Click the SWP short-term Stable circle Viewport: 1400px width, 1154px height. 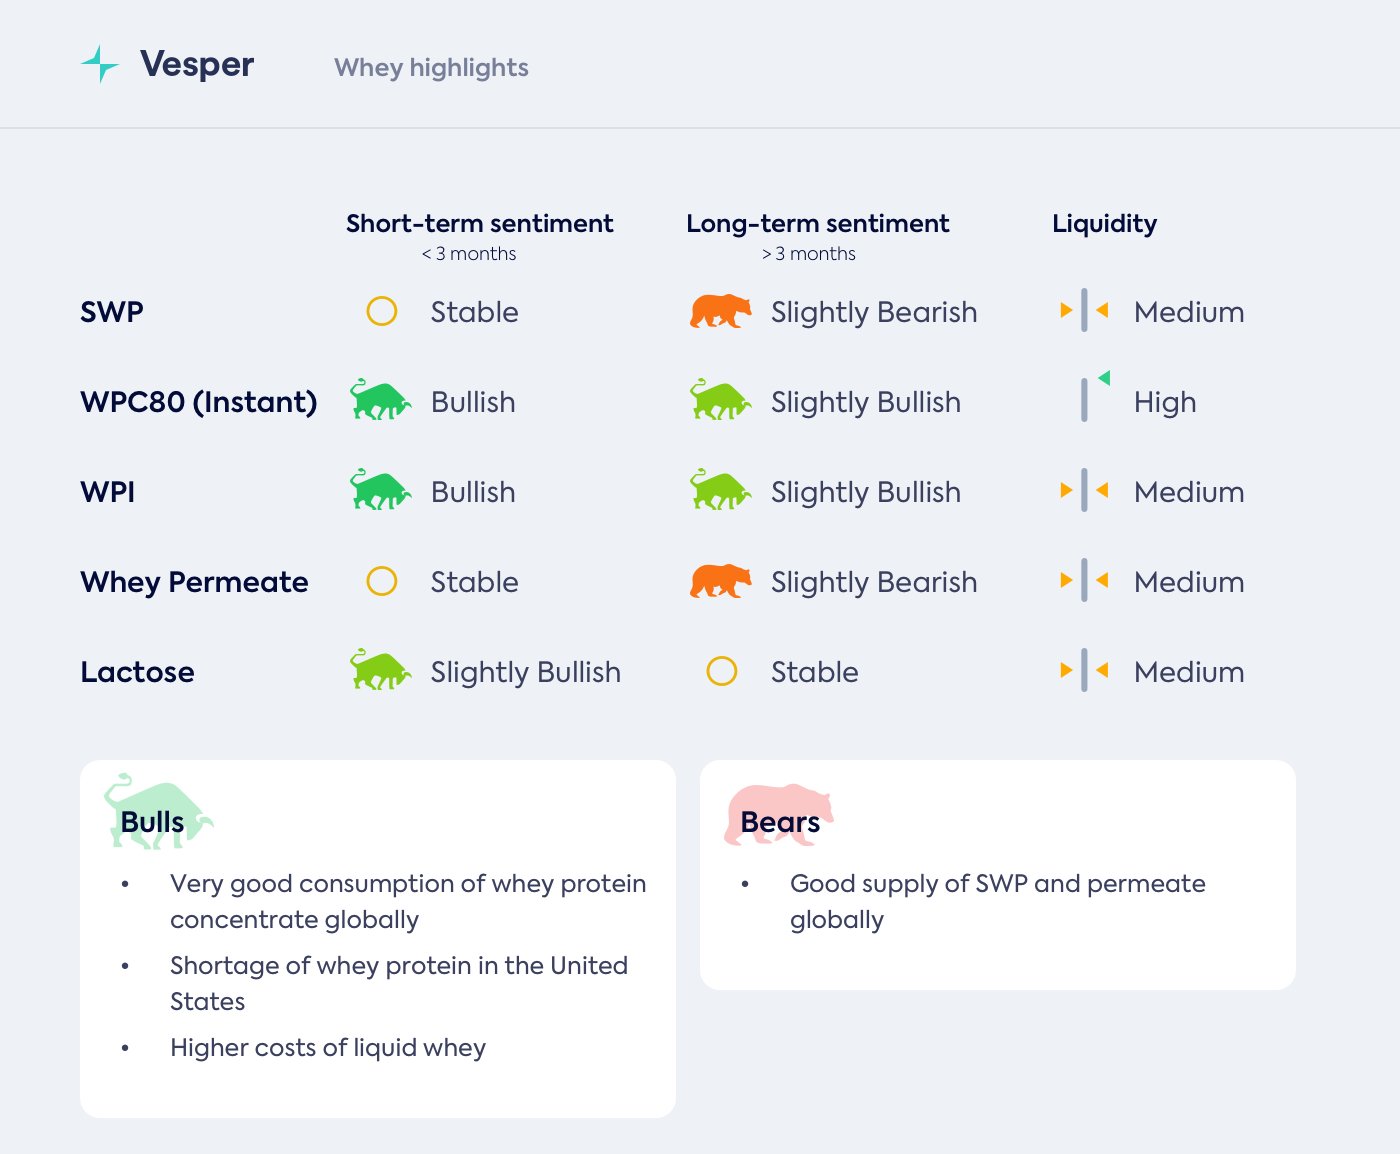tap(382, 312)
